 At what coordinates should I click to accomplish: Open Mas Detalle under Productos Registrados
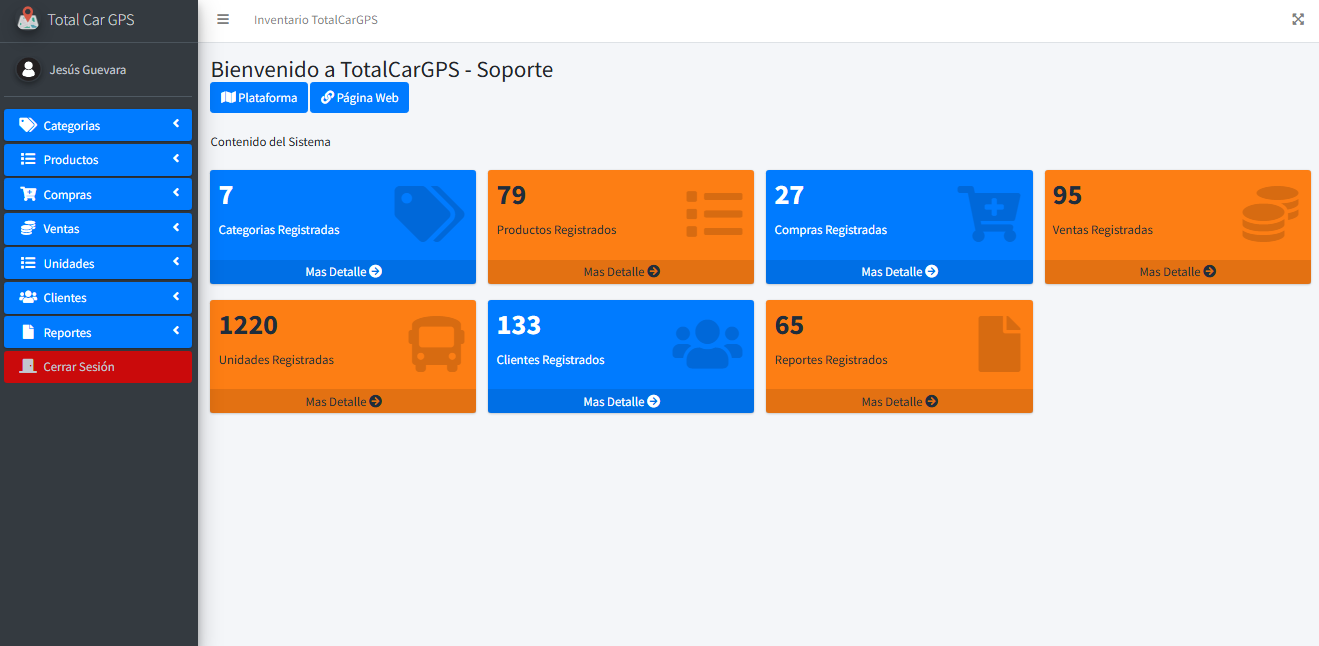click(621, 272)
